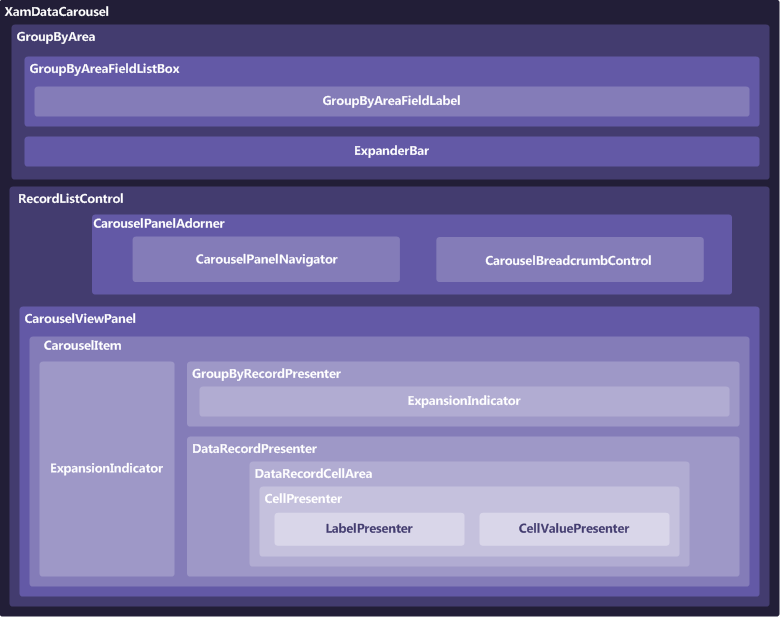Click the tall ExpansionIndicator box in CarouselItem

click(107, 468)
